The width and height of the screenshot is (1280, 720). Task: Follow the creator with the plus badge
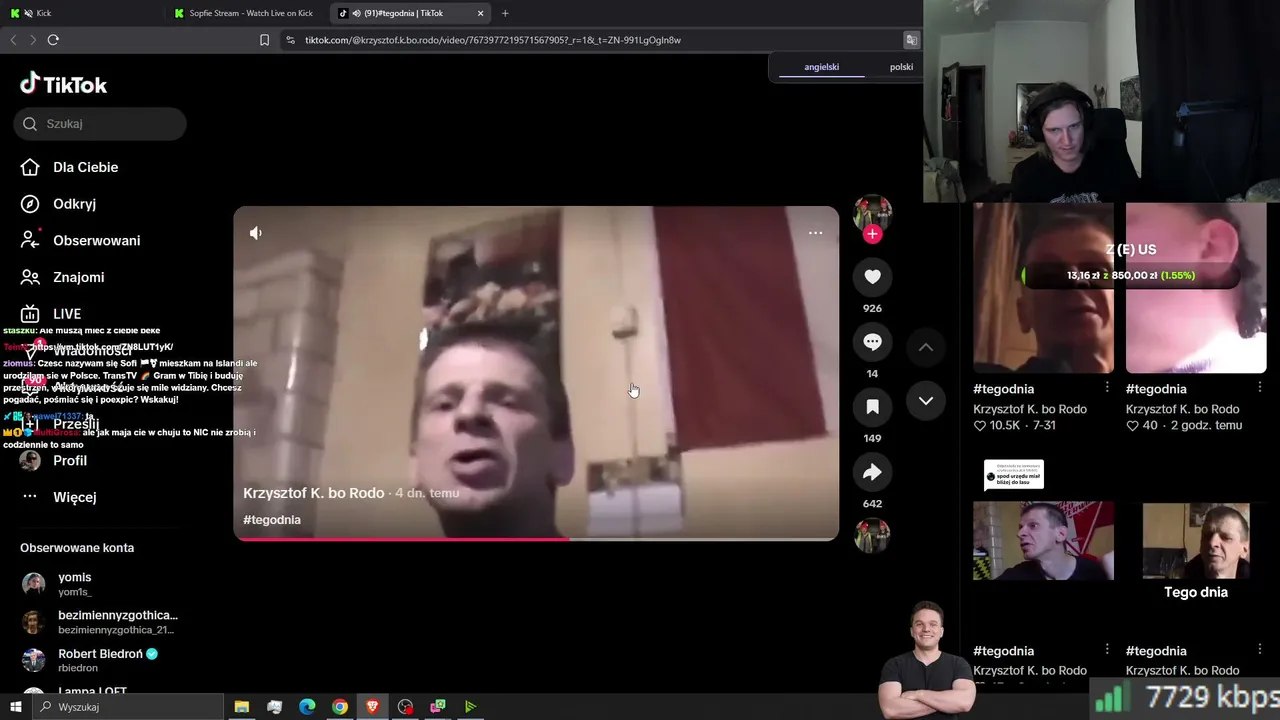[x=872, y=234]
